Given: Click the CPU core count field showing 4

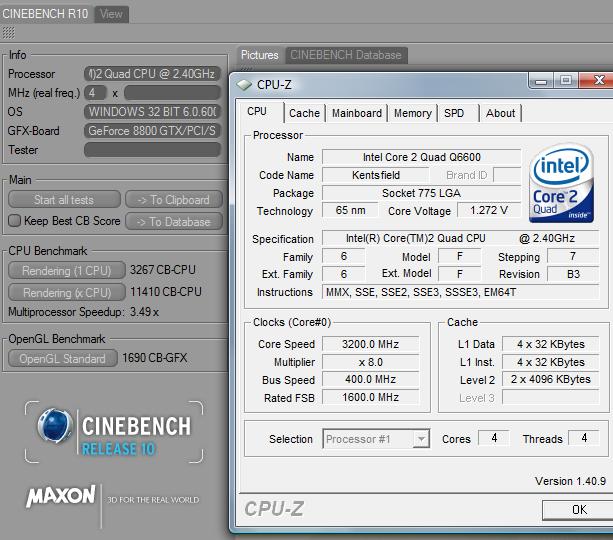Looking at the screenshot, I should (95, 93).
